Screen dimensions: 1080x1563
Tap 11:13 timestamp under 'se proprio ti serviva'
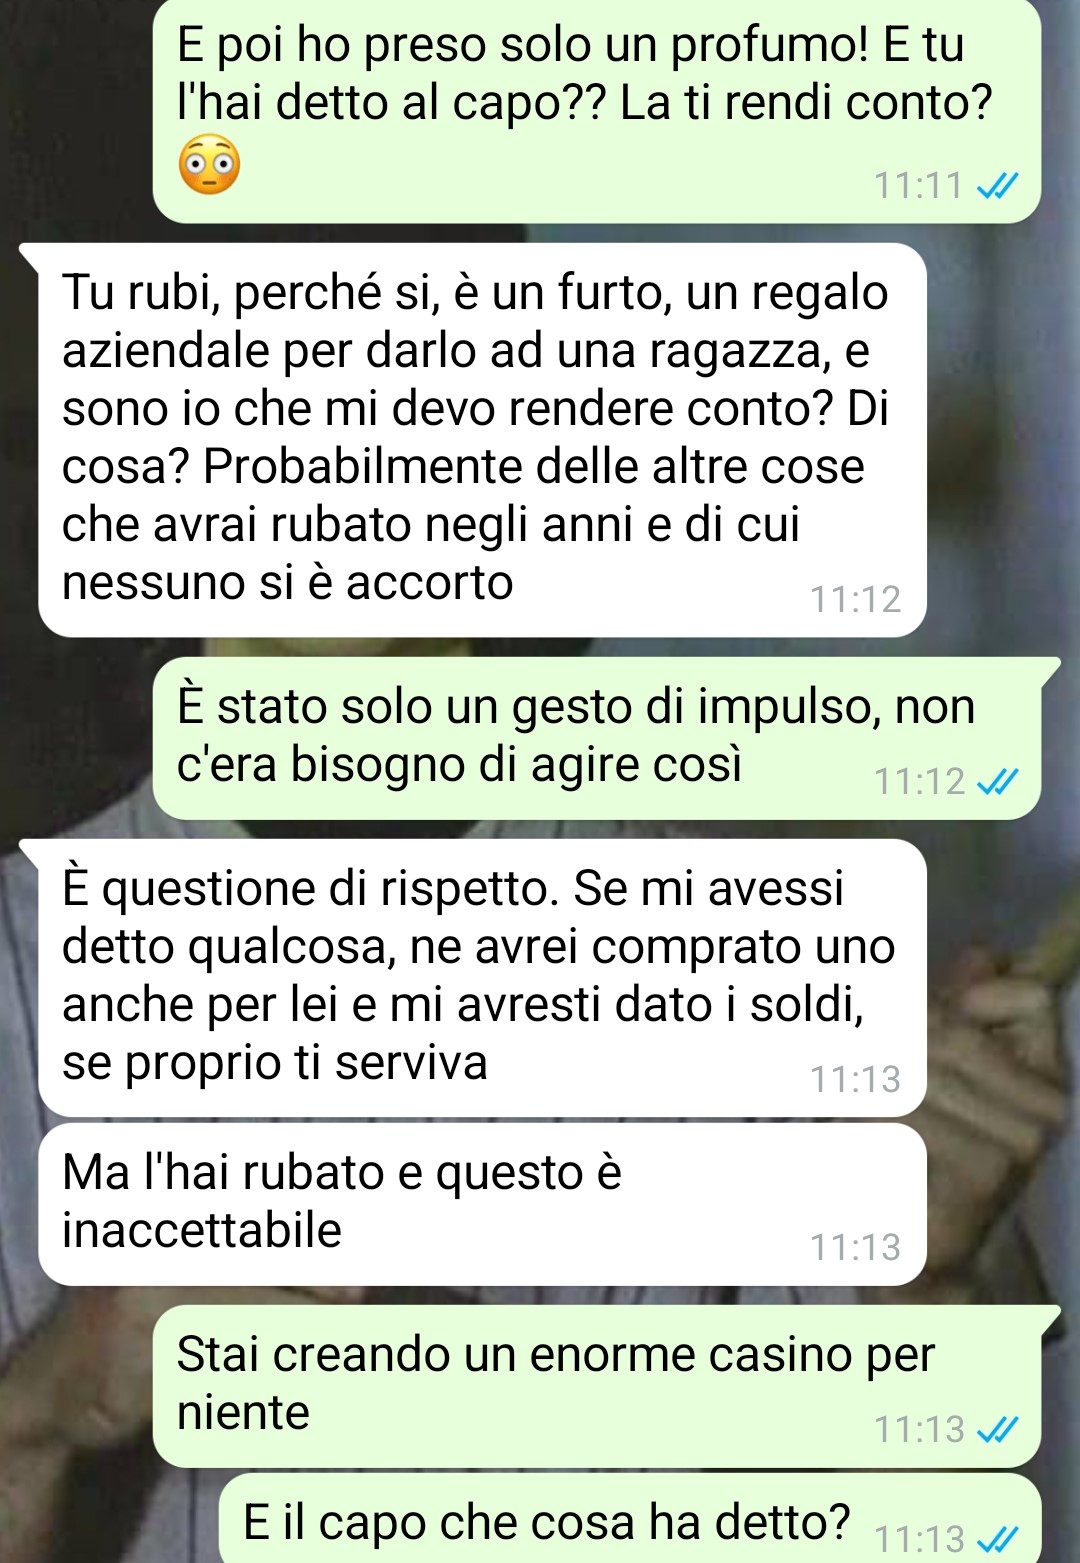point(856,1079)
